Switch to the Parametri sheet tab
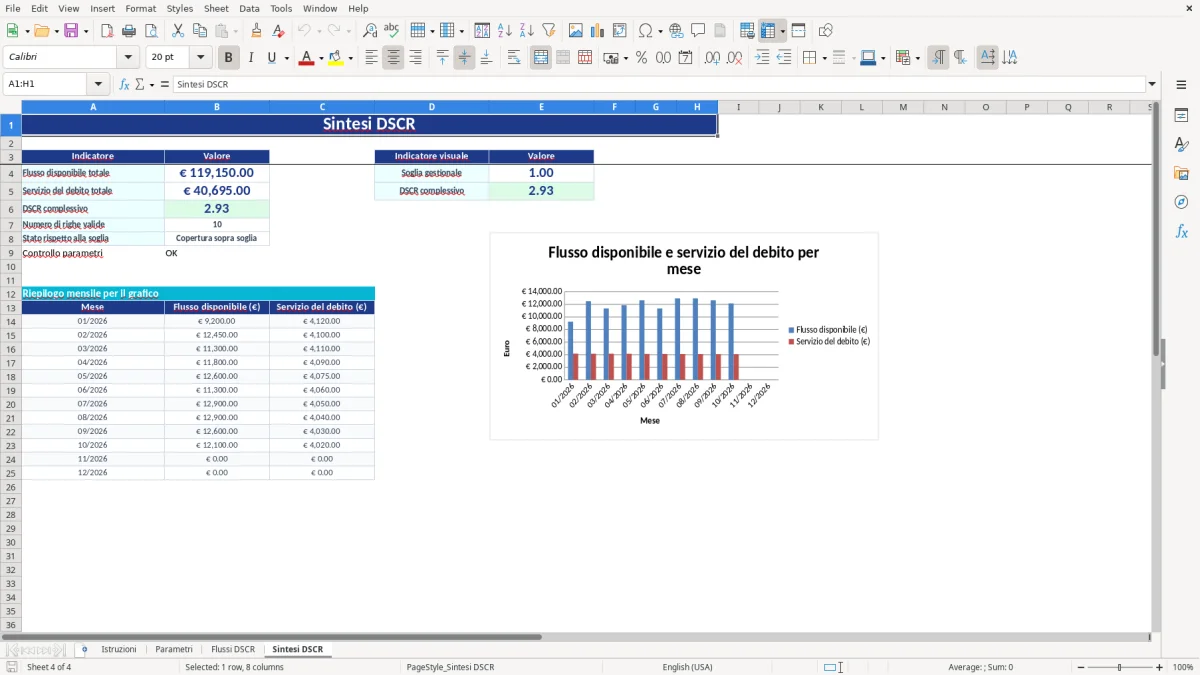The image size is (1200, 675). tap(174, 649)
